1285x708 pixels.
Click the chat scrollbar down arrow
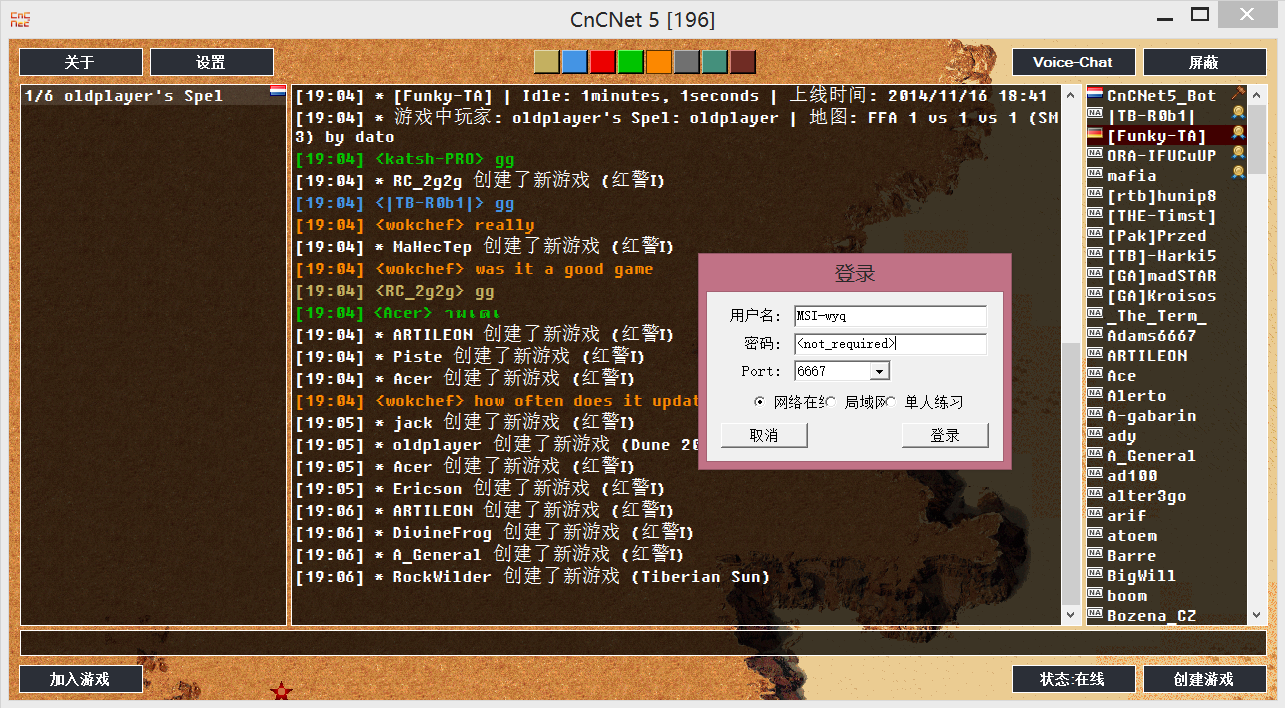point(1070,615)
